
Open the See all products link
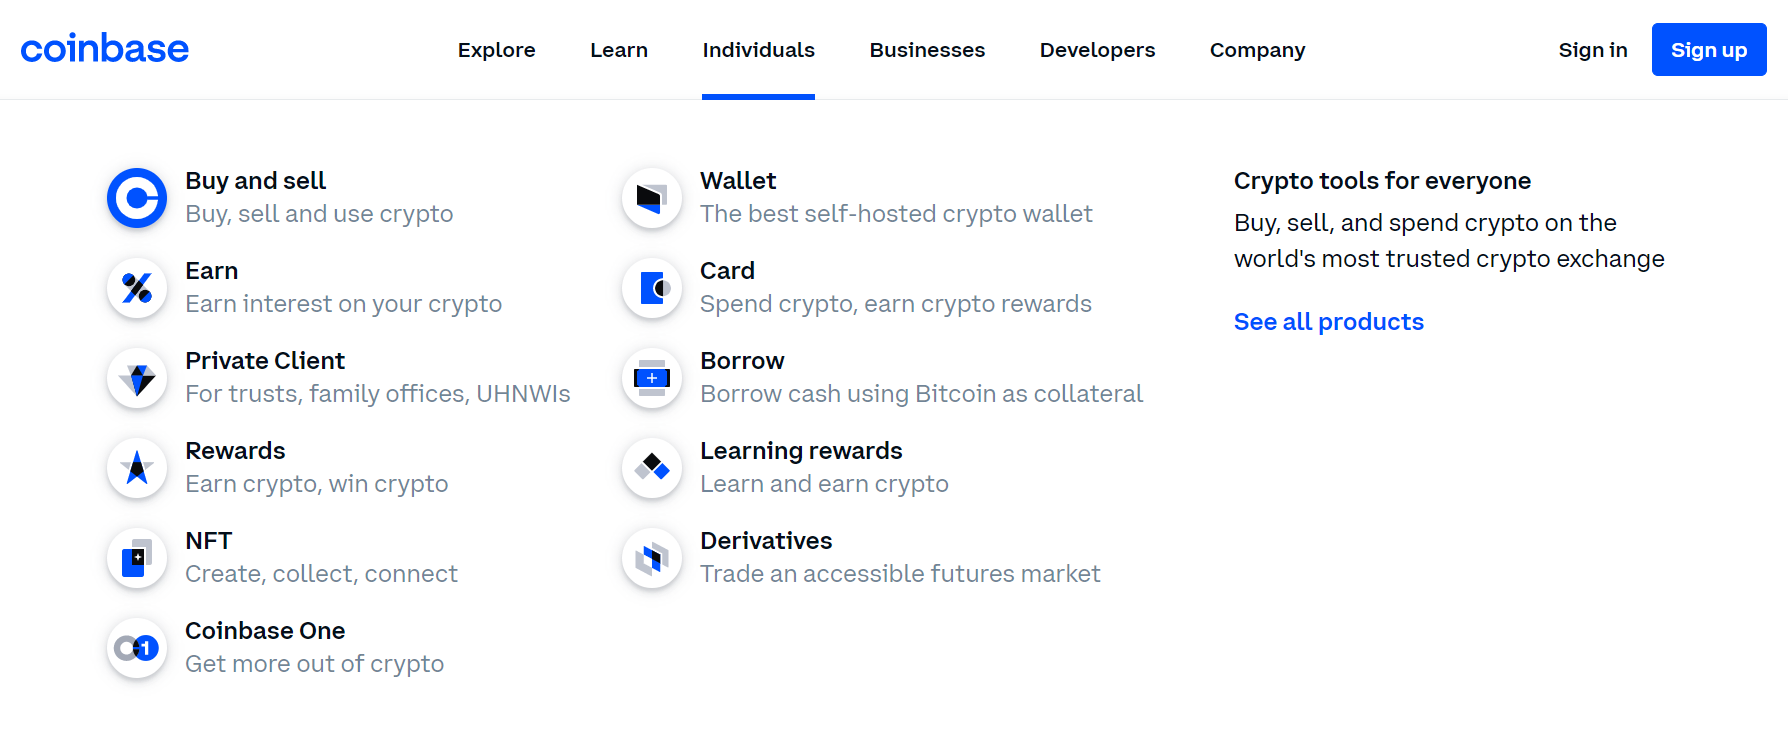tap(1328, 321)
